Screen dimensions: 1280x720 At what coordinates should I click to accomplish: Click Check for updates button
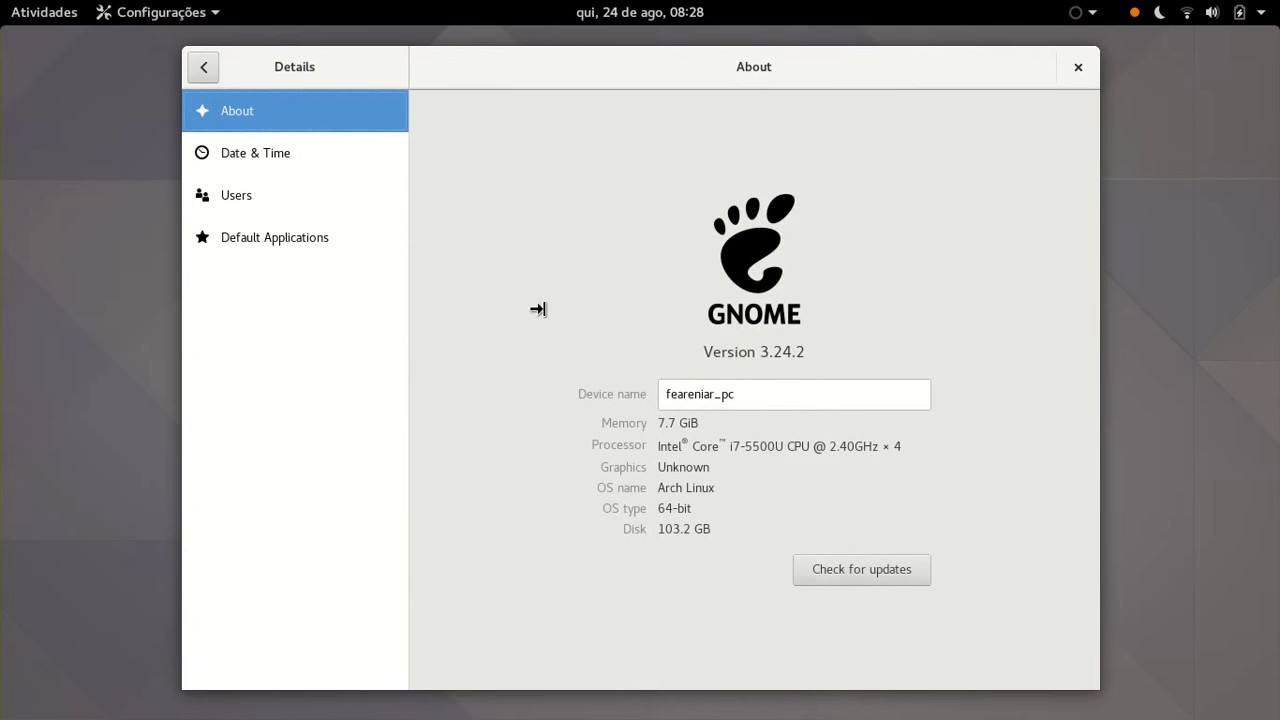(862, 570)
